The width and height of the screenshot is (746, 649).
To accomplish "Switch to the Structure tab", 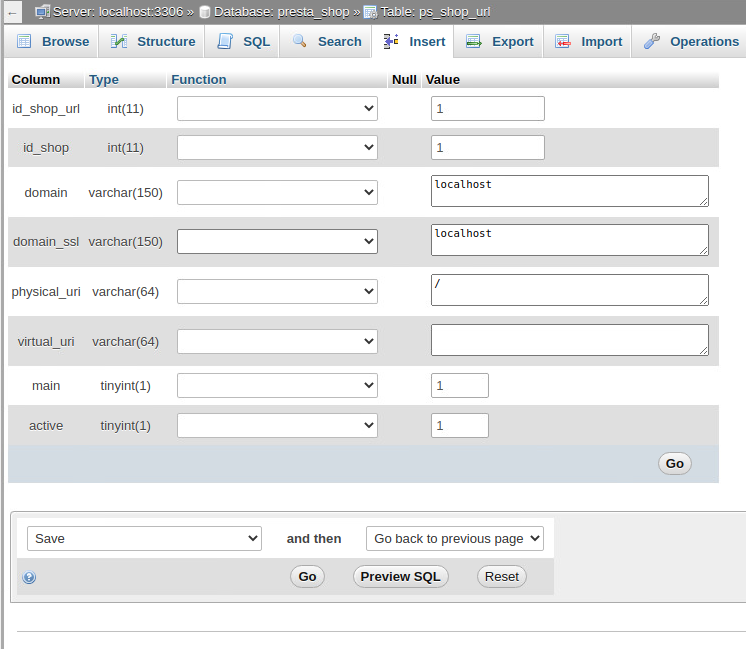I will (x=152, y=41).
